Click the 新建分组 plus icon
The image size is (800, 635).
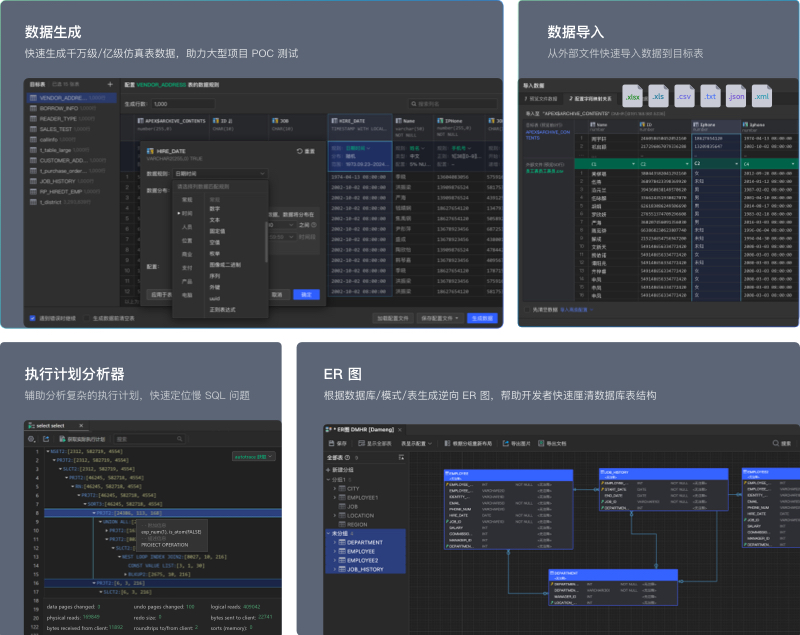coord(328,470)
